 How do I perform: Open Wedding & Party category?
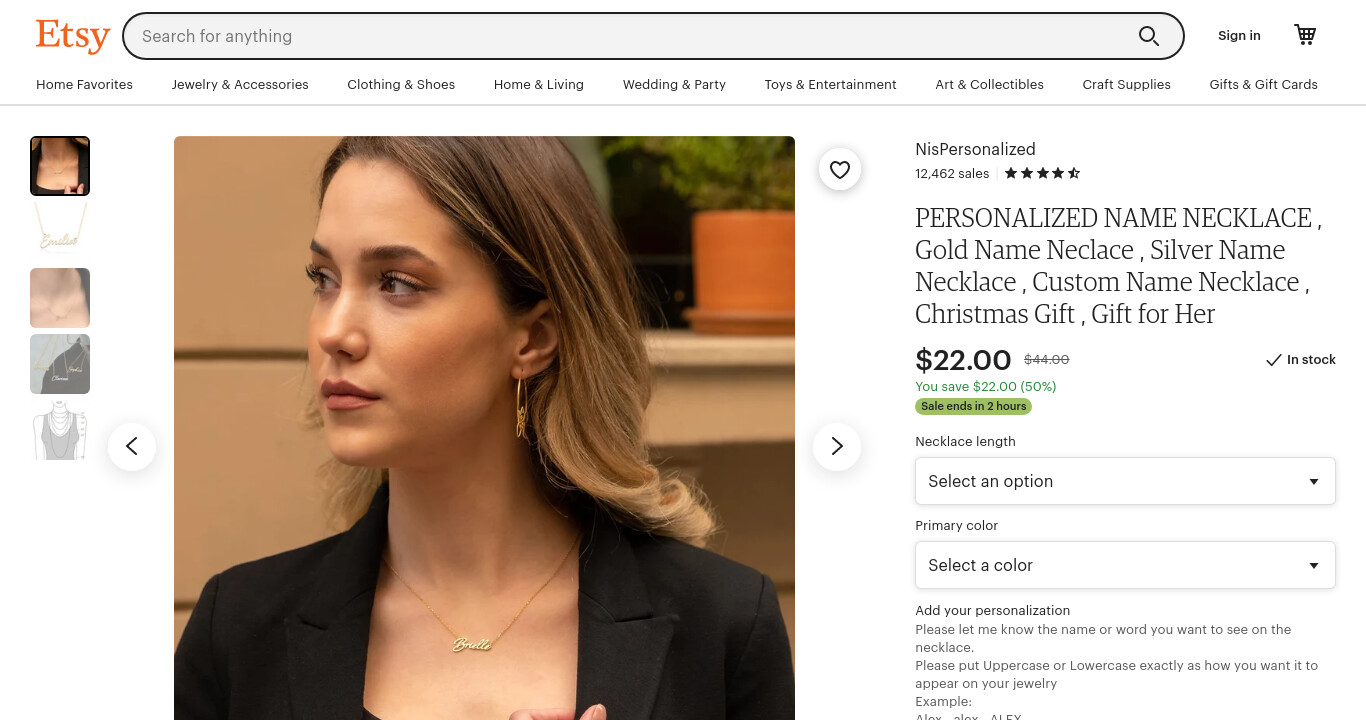point(674,85)
